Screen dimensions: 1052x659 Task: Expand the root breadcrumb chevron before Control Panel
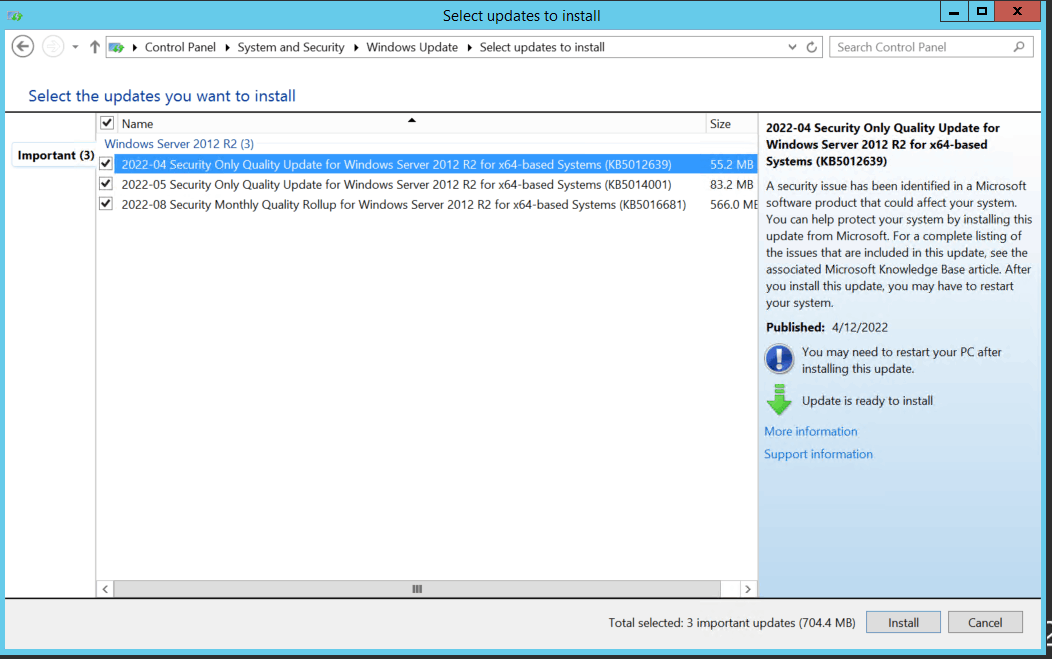tap(135, 48)
